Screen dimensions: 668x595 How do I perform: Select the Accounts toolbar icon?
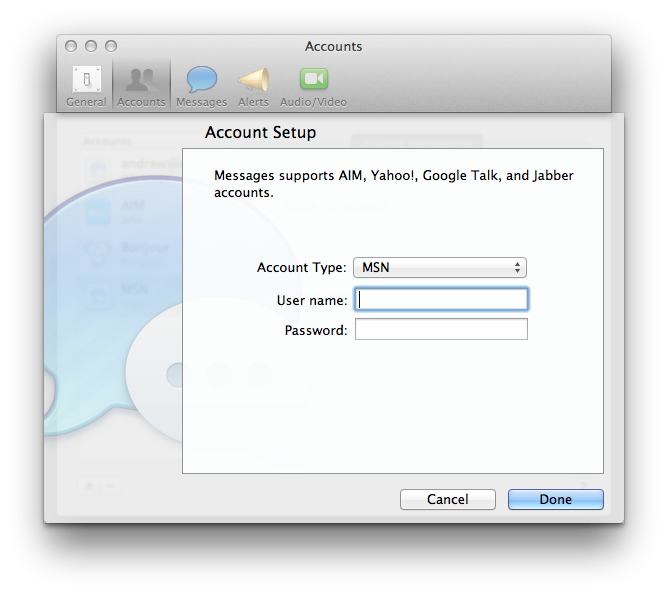[x=141, y=86]
